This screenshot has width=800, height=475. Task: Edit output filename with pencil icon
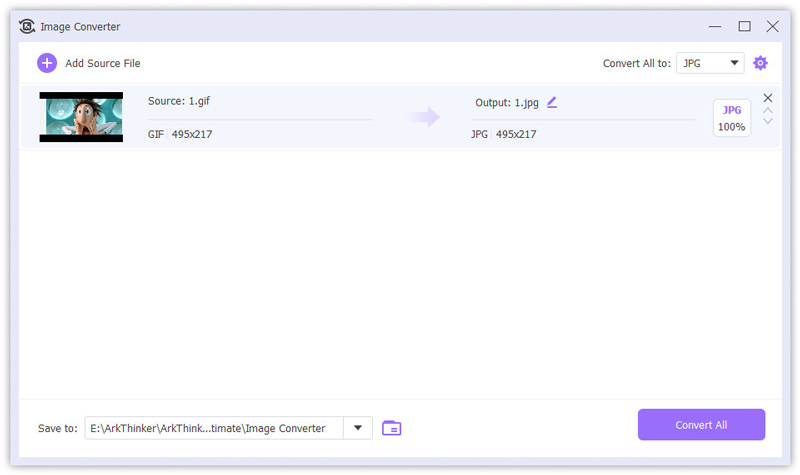(x=552, y=103)
